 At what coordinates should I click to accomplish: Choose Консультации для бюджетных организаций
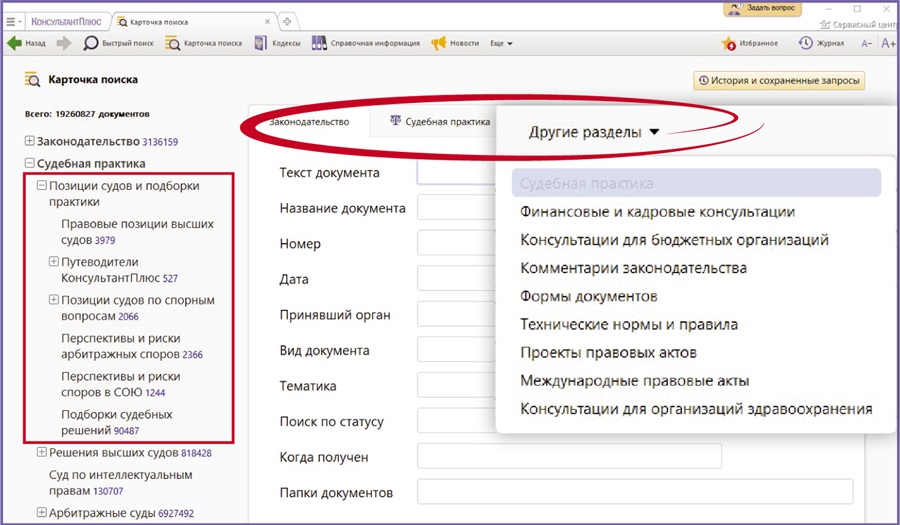(x=674, y=240)
